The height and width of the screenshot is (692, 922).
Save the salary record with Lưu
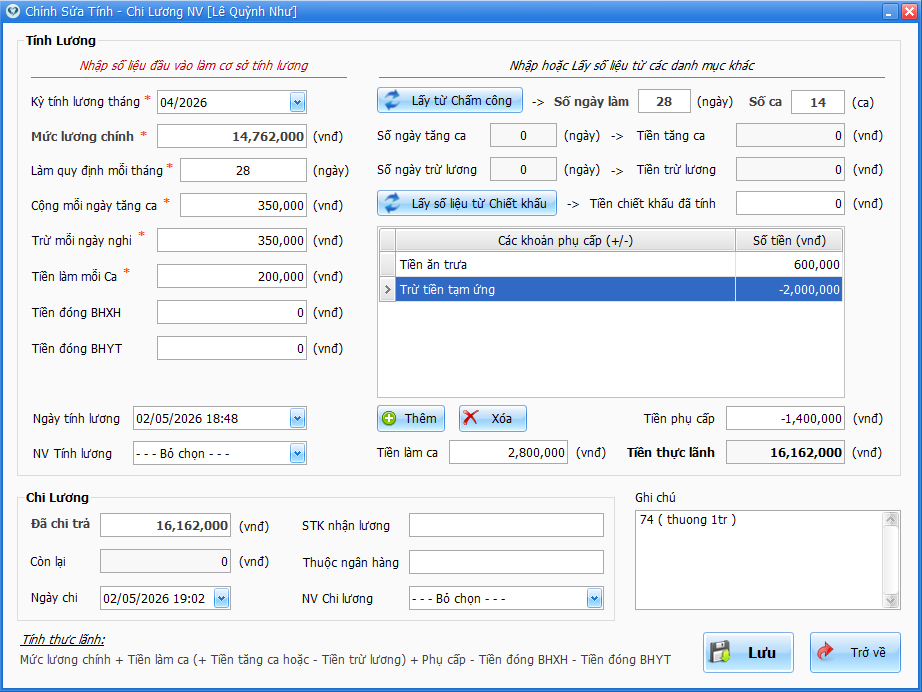748,653
